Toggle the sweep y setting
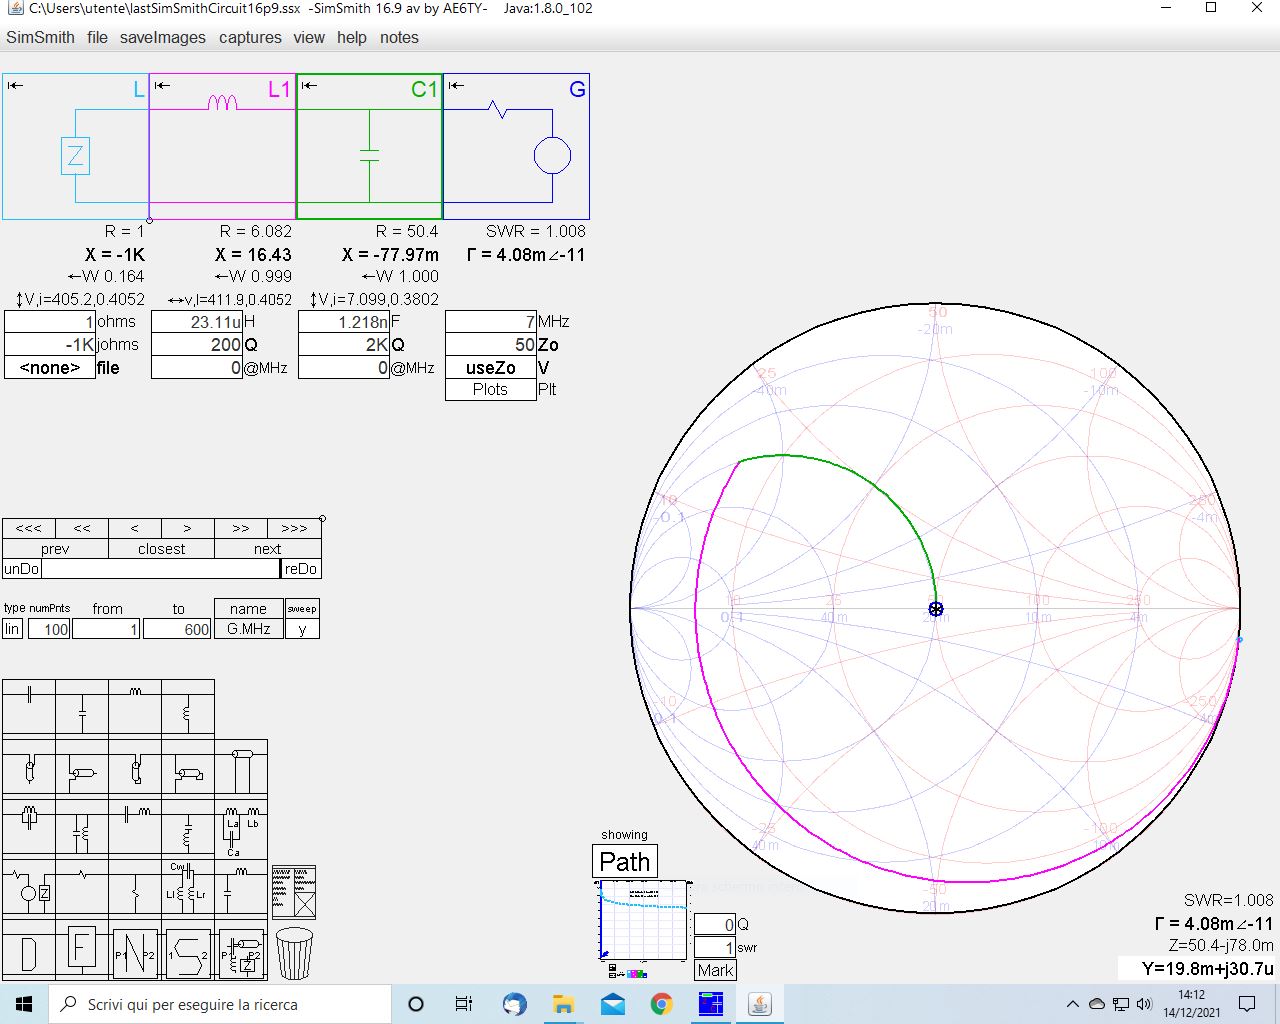Viewport: 1280px width, 1024px height. pos(302,629)
